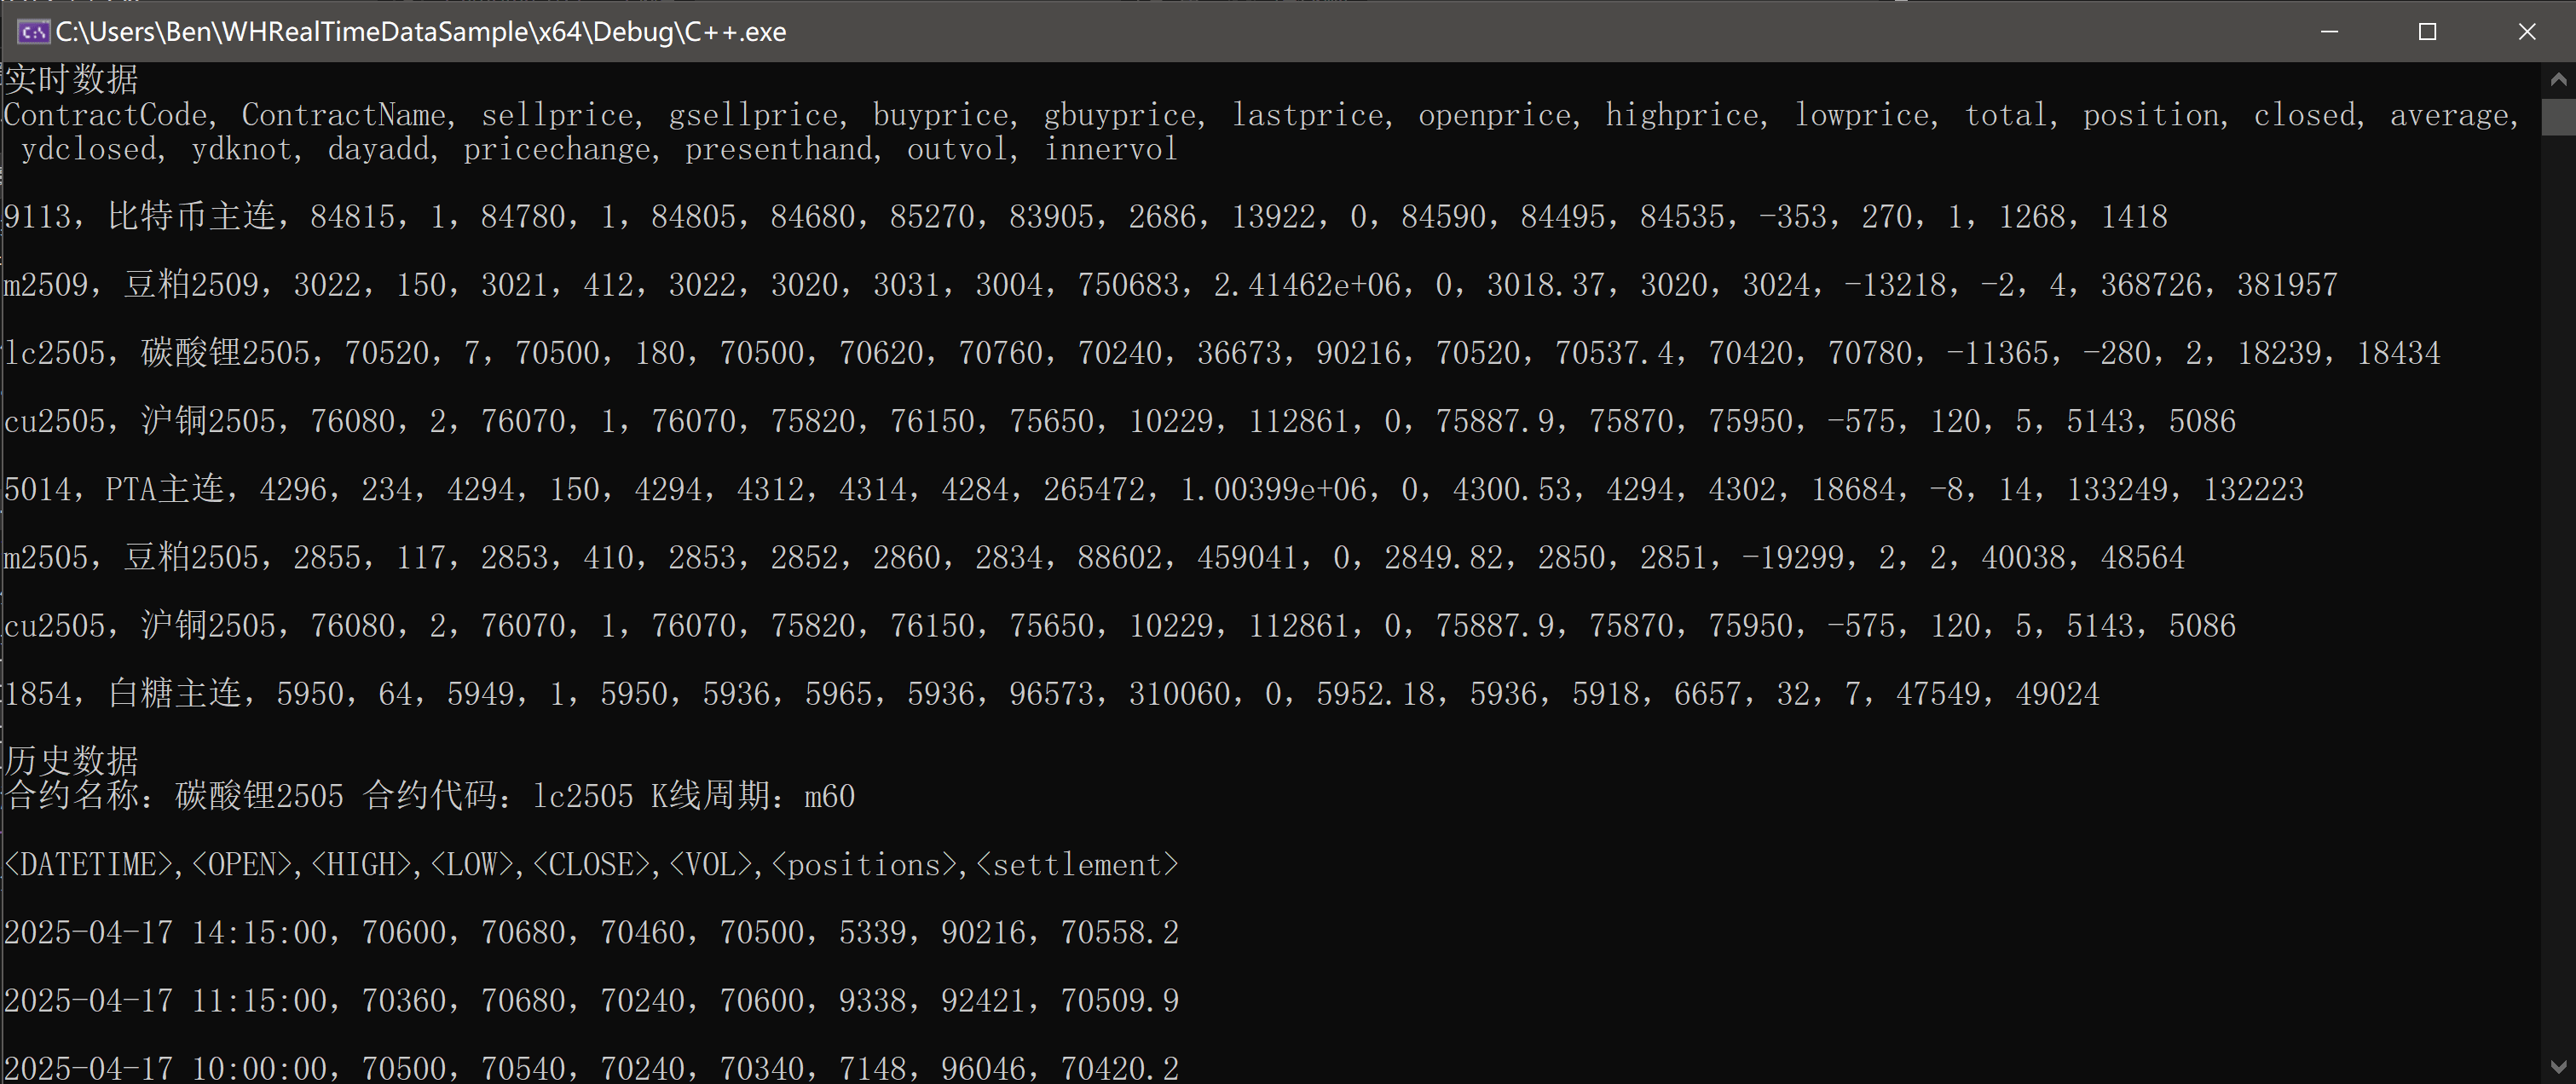The width and height of the screenshot is (2576, 1084).
Task: Maximize the console window
Action: (x=2427, y=32)
